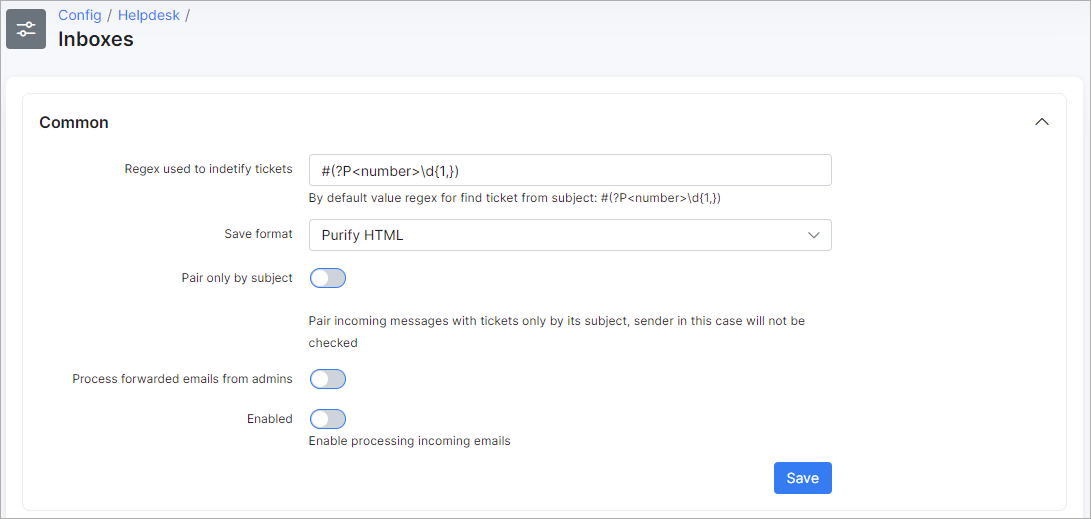Enable Process forwarded emails from admins
The width and height of the screenshot is (1091, 519).
328,379
